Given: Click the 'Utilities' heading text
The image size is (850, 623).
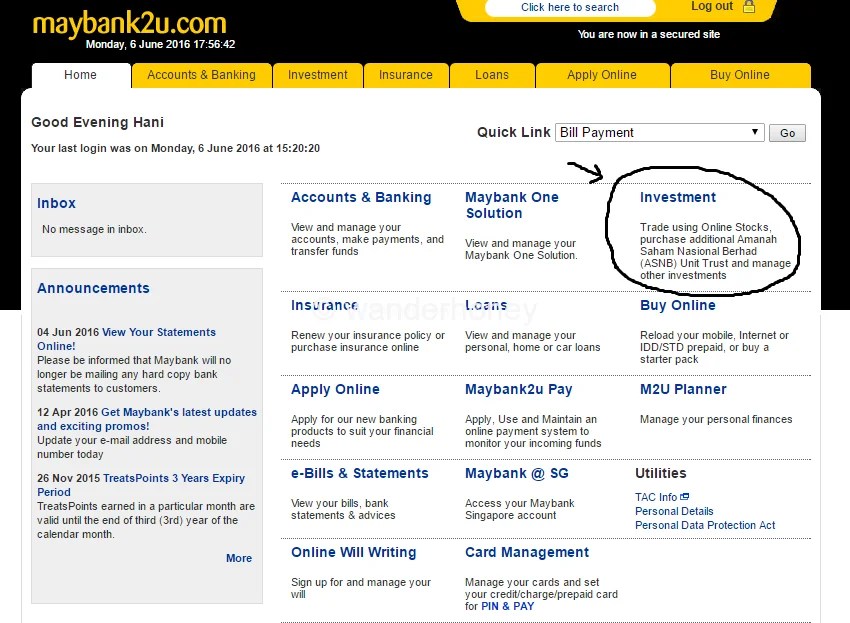Looking at the screenshot, I should tap(661, 473).
